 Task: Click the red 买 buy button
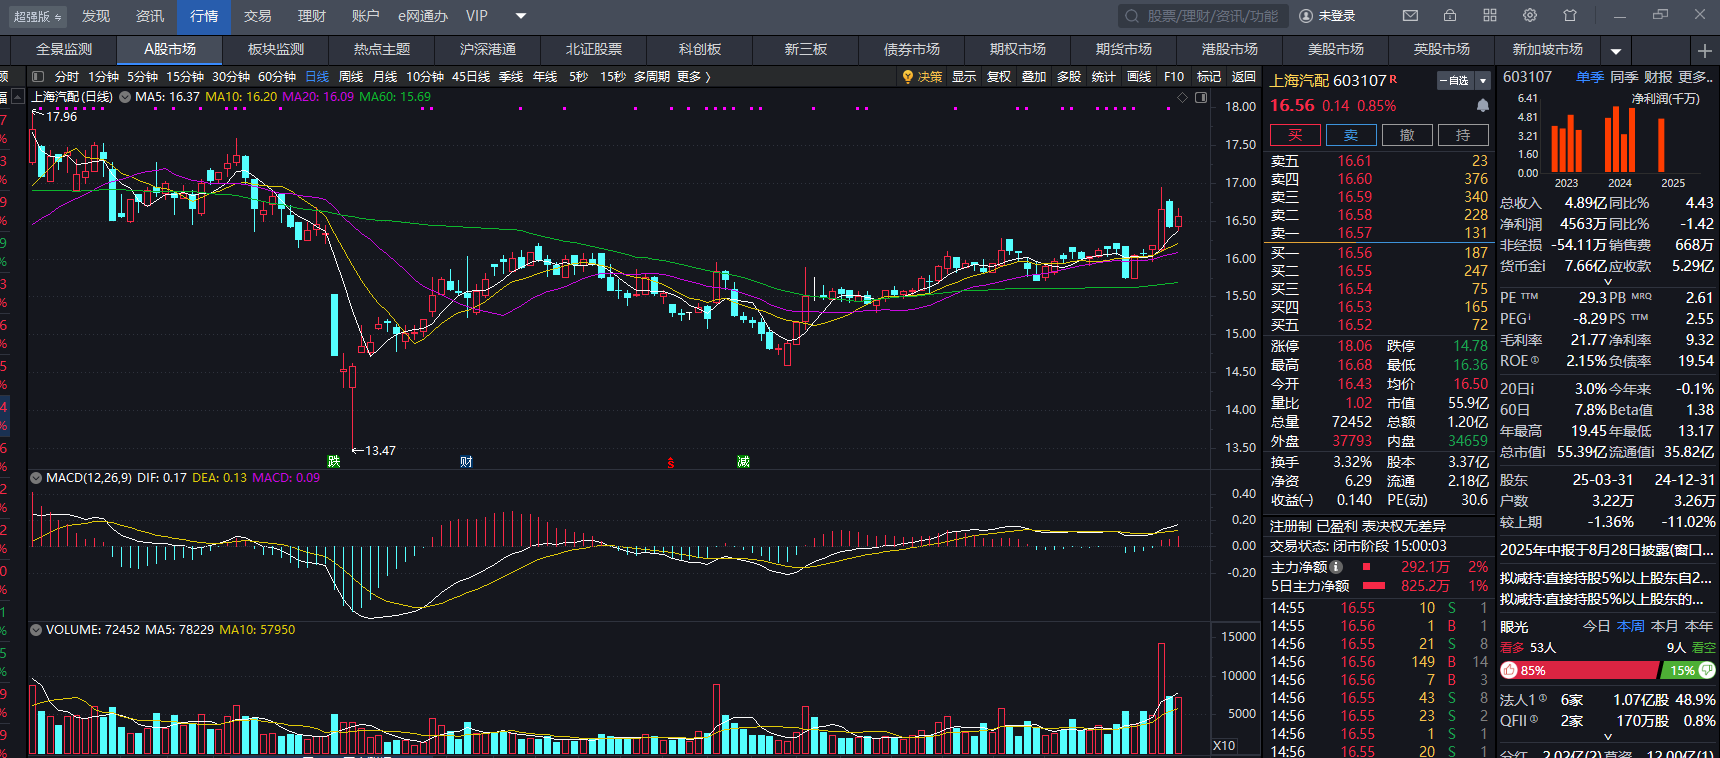[1295, 135]
